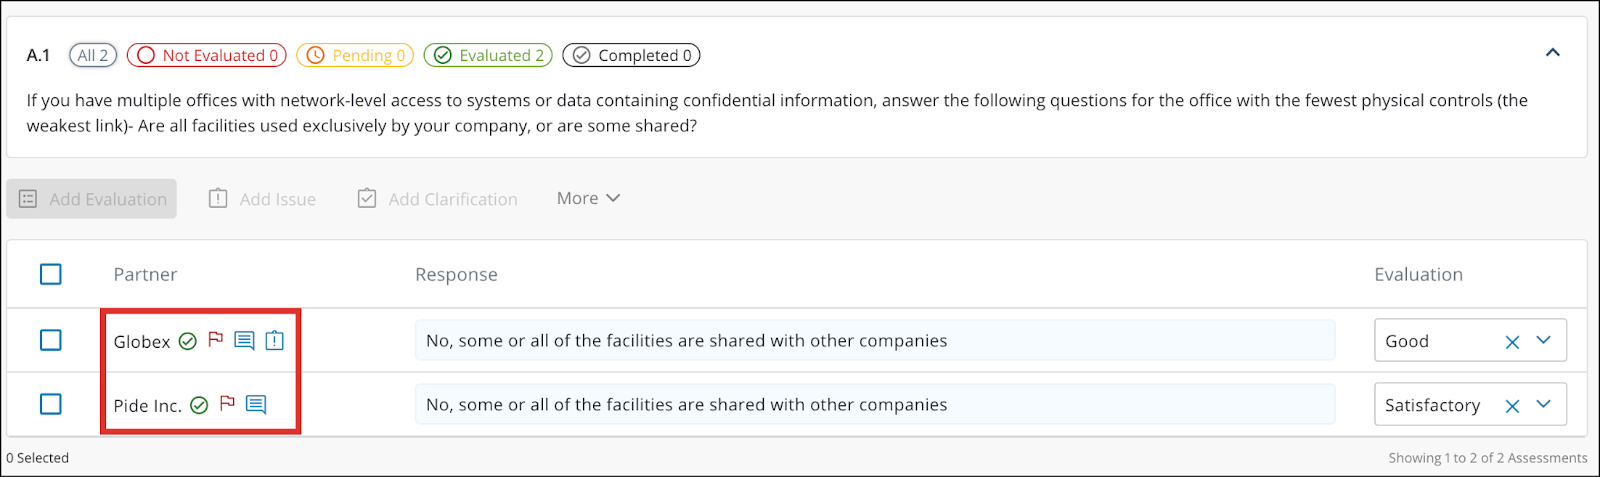Collapse question A.1 with the chevron
Viewport: 1600px width, 477px height.
click(x=1553, y=52)
